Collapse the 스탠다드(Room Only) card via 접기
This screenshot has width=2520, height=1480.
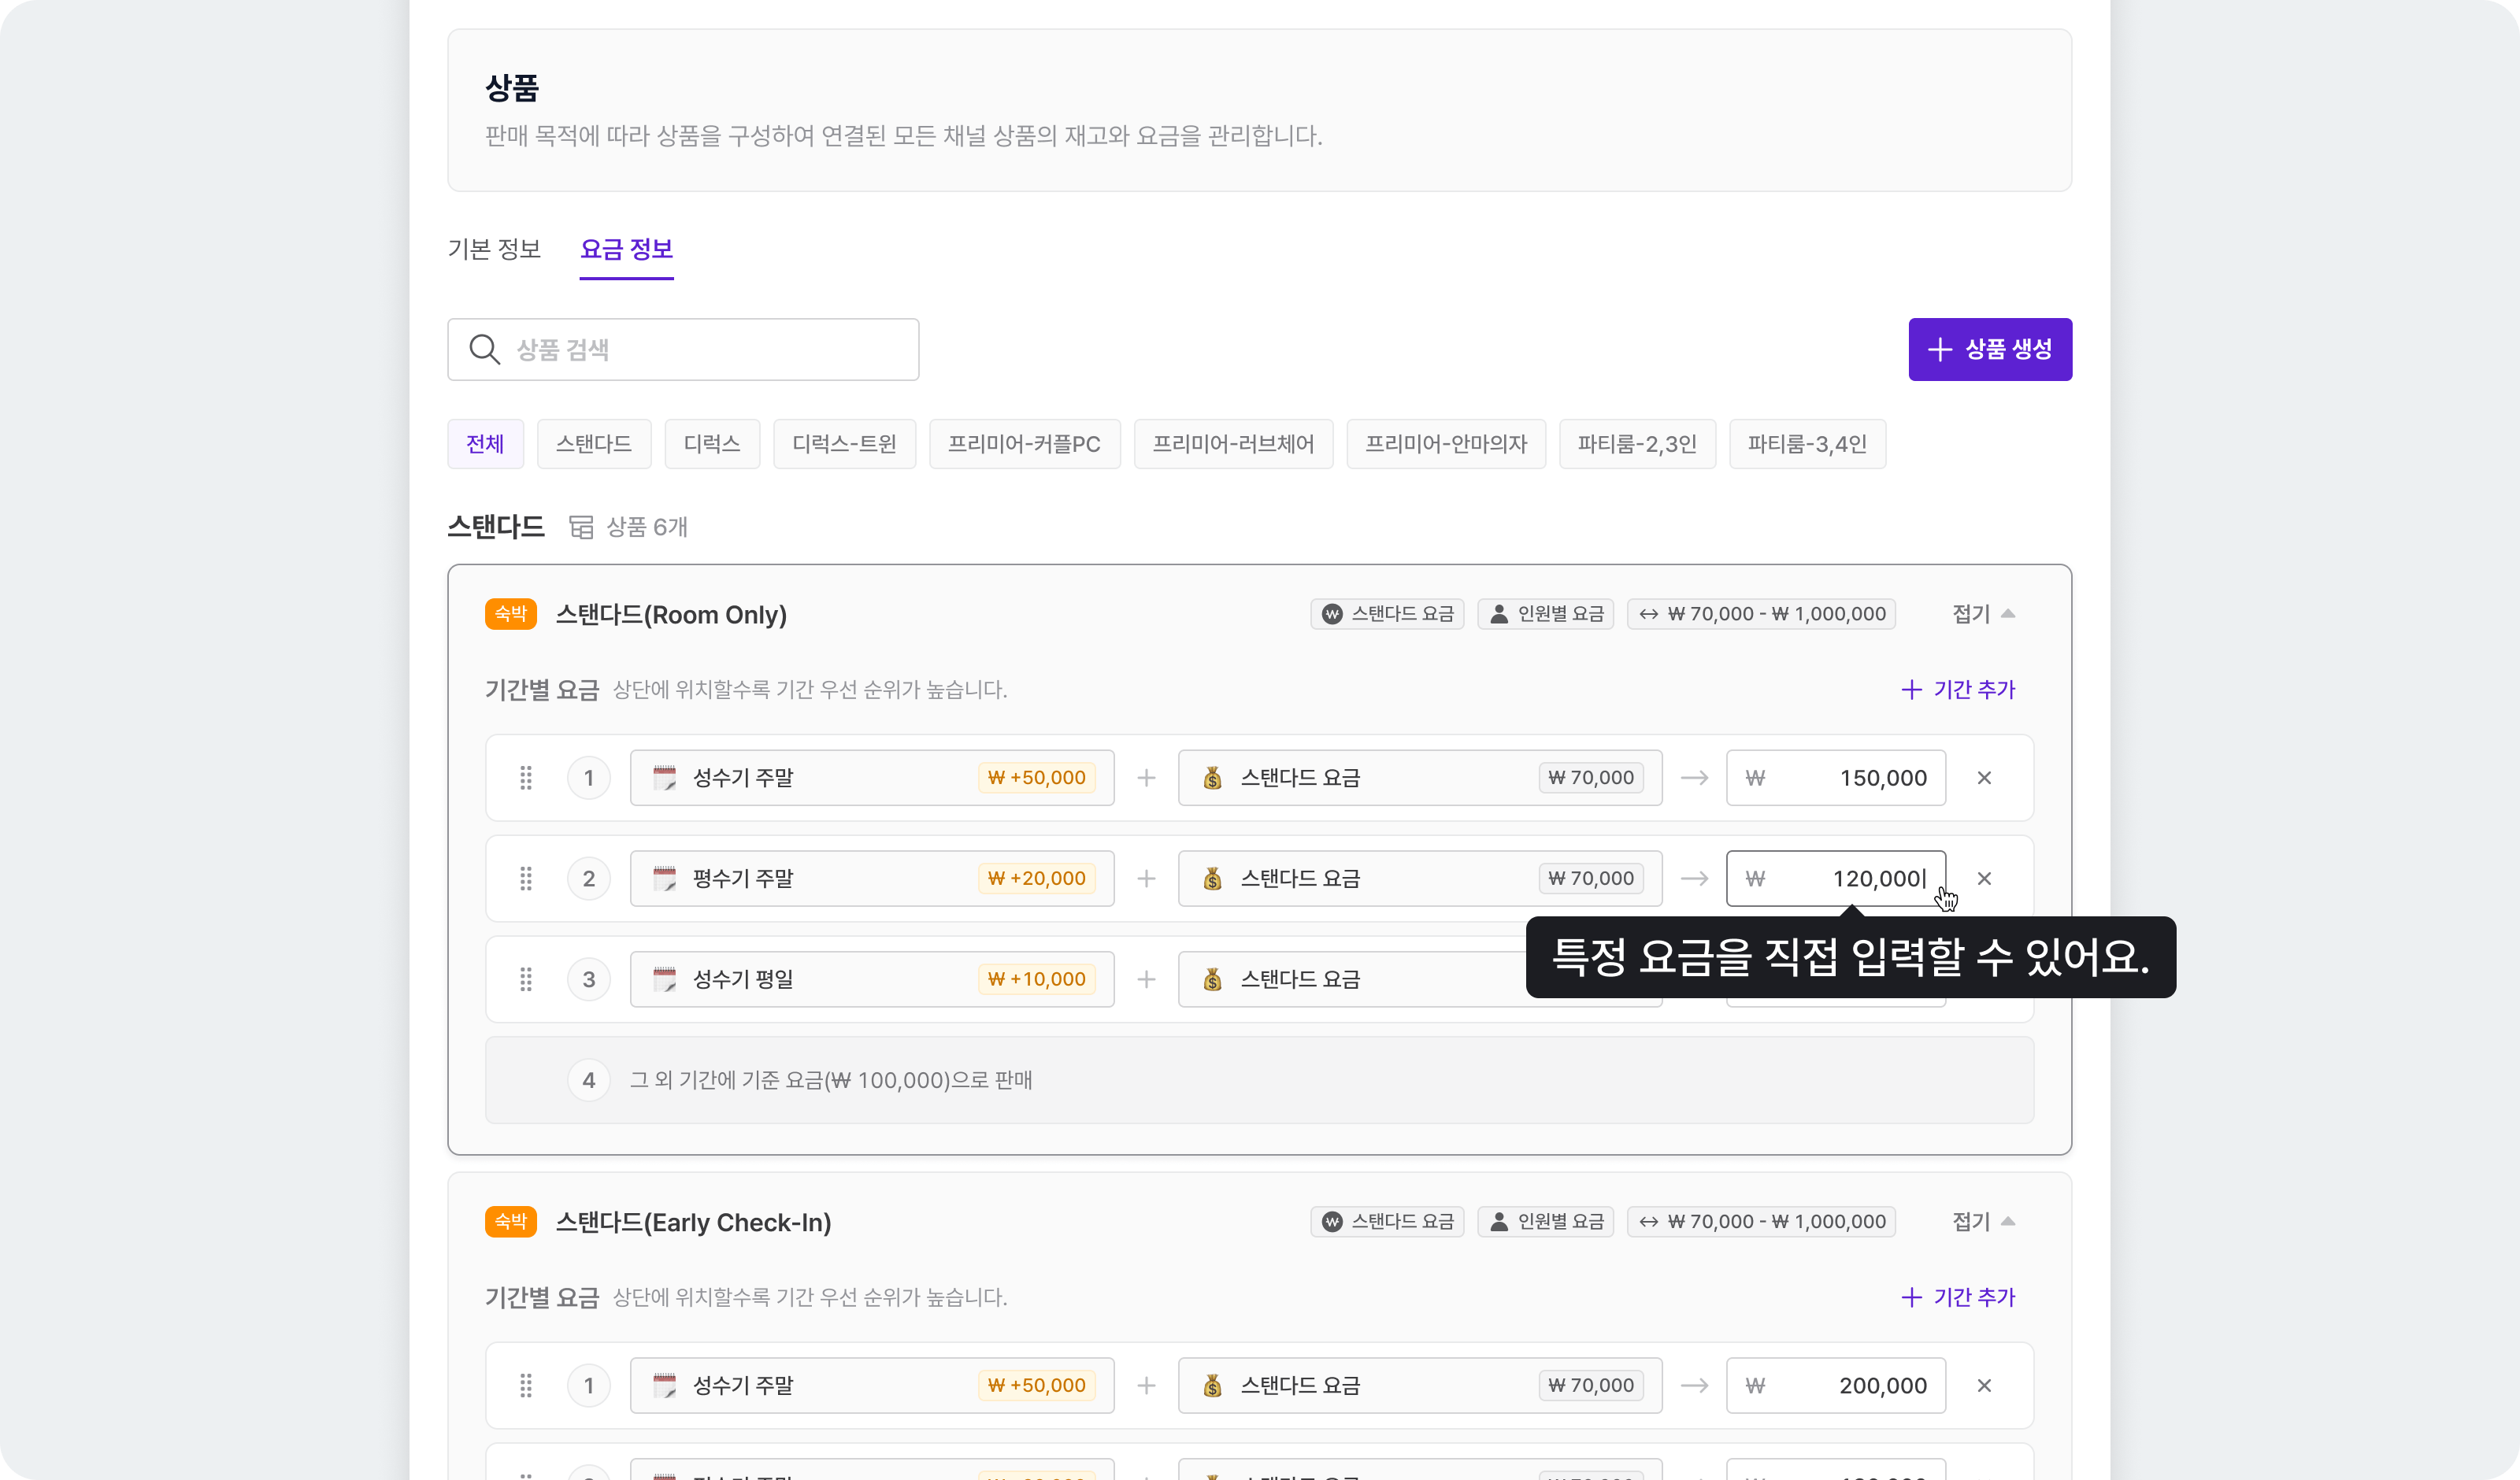tap(1984, 614)
